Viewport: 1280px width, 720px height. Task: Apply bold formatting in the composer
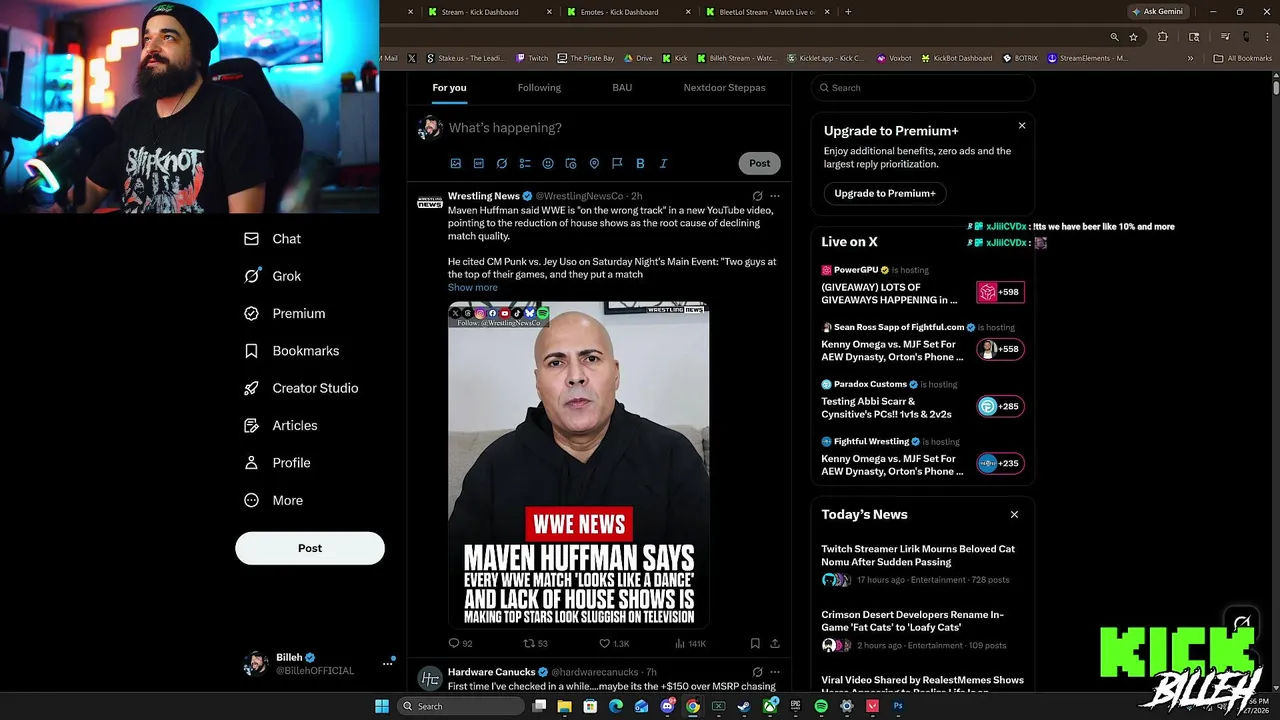640,163
